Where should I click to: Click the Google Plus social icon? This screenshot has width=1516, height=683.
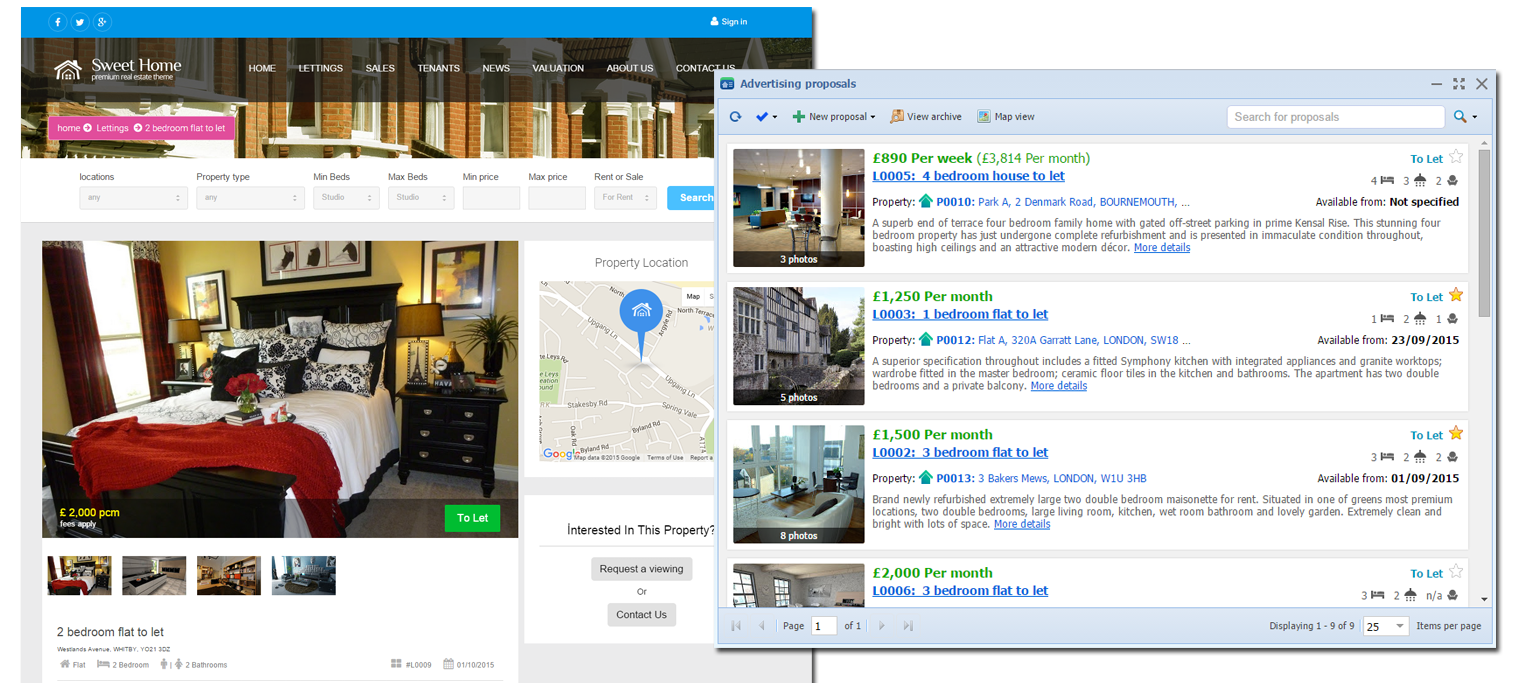tap(103, 22)
